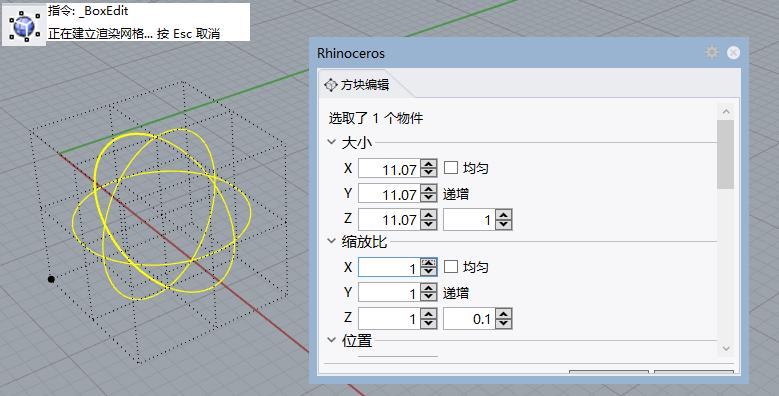Click the 缩放比 Y value field
The width and height of the screenshot is (779, 396).
(389, 292)
